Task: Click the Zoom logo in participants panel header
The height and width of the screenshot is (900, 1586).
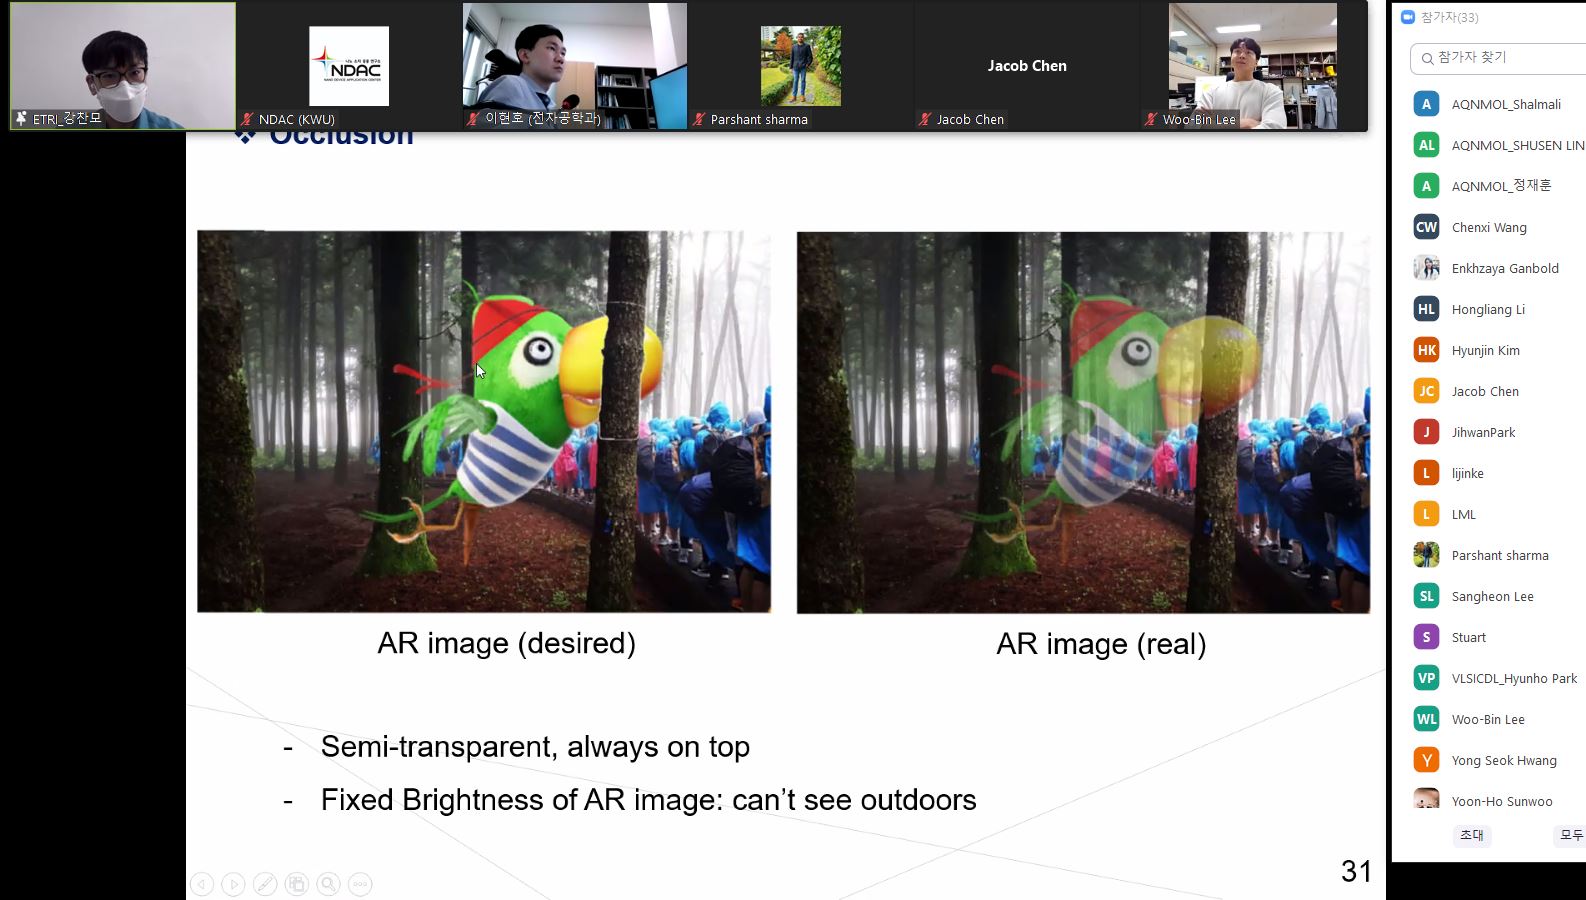Action: coord(1408,17)
